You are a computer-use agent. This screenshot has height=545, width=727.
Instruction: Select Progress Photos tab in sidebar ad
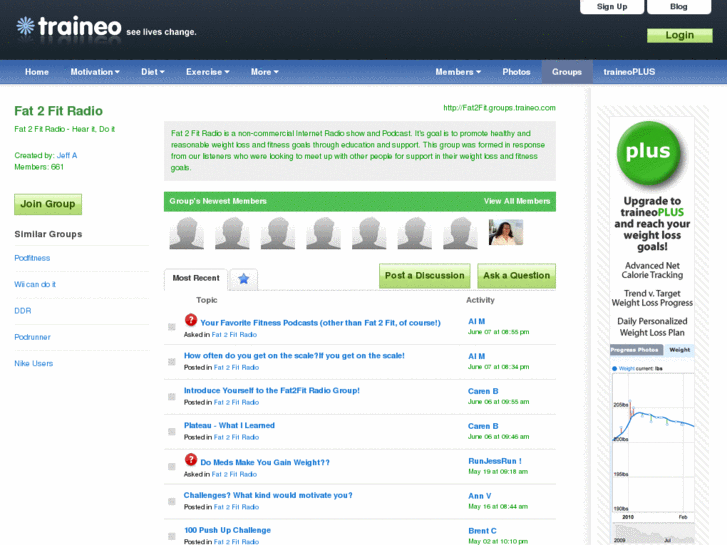pos(635,350)
